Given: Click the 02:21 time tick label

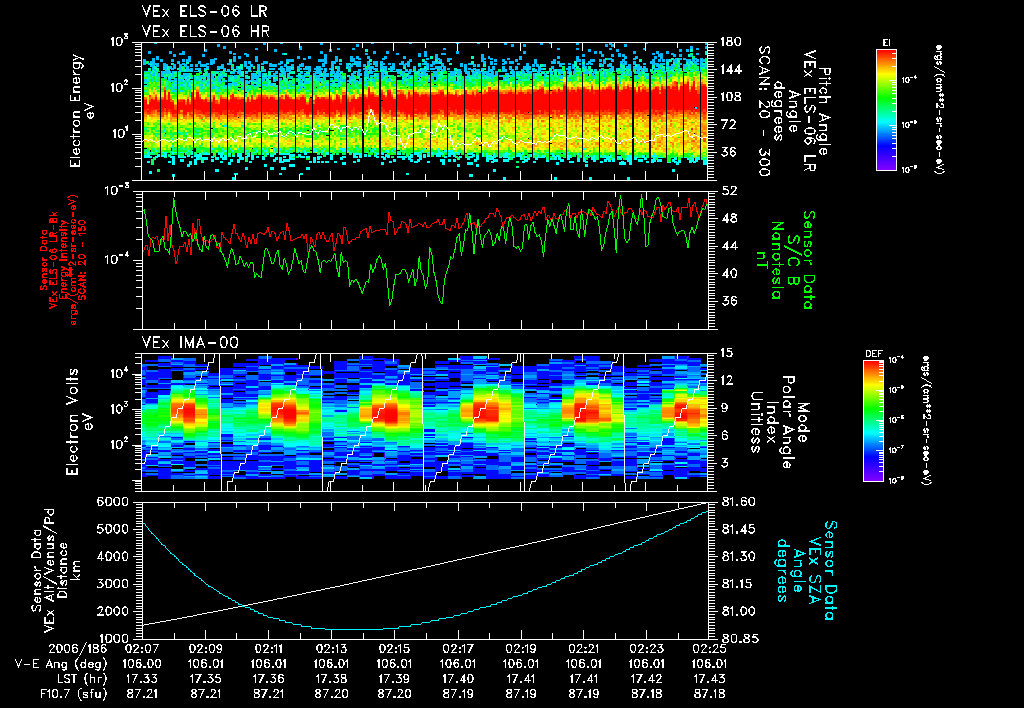Looking at the screenshot, I should click(x=583, y=649).
